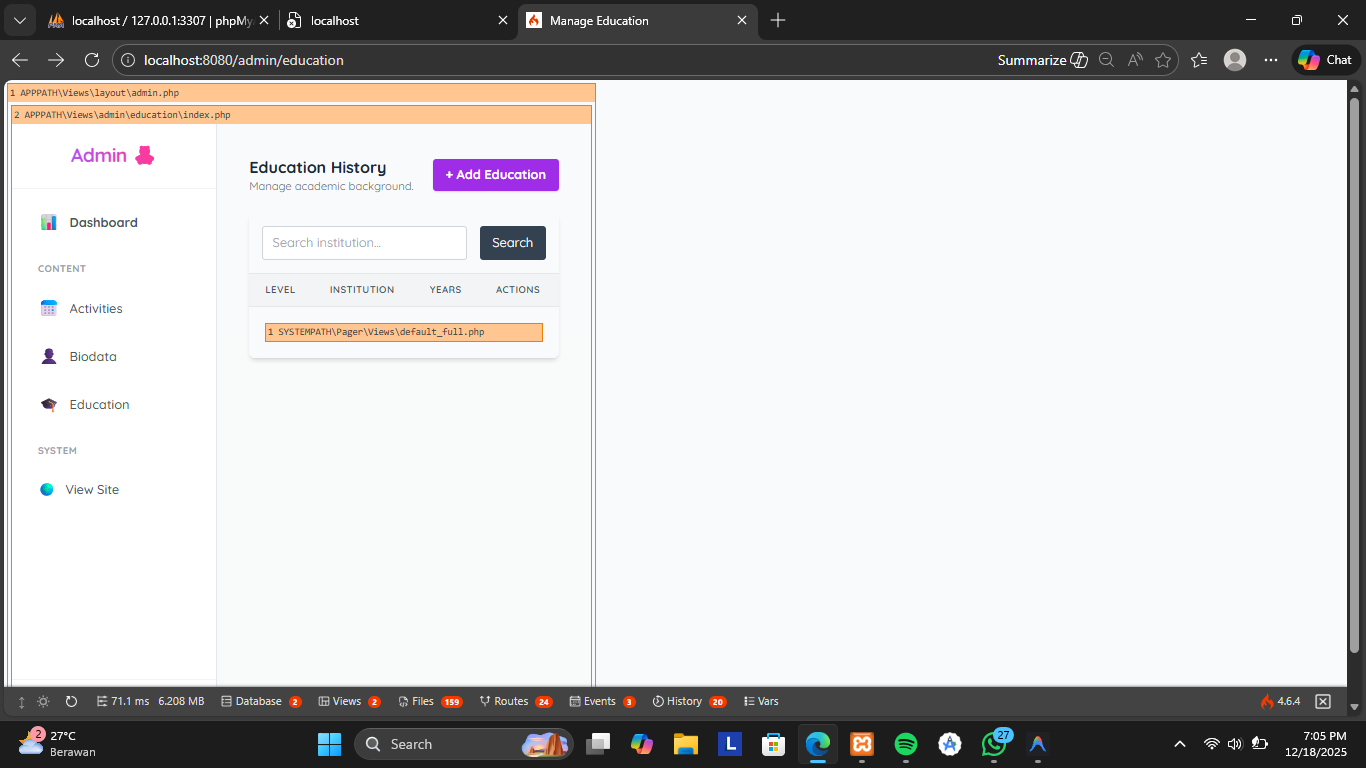1366x768 pixels.
Task: Add page to favorites with star icon
Action: [x=1163, y=60]
